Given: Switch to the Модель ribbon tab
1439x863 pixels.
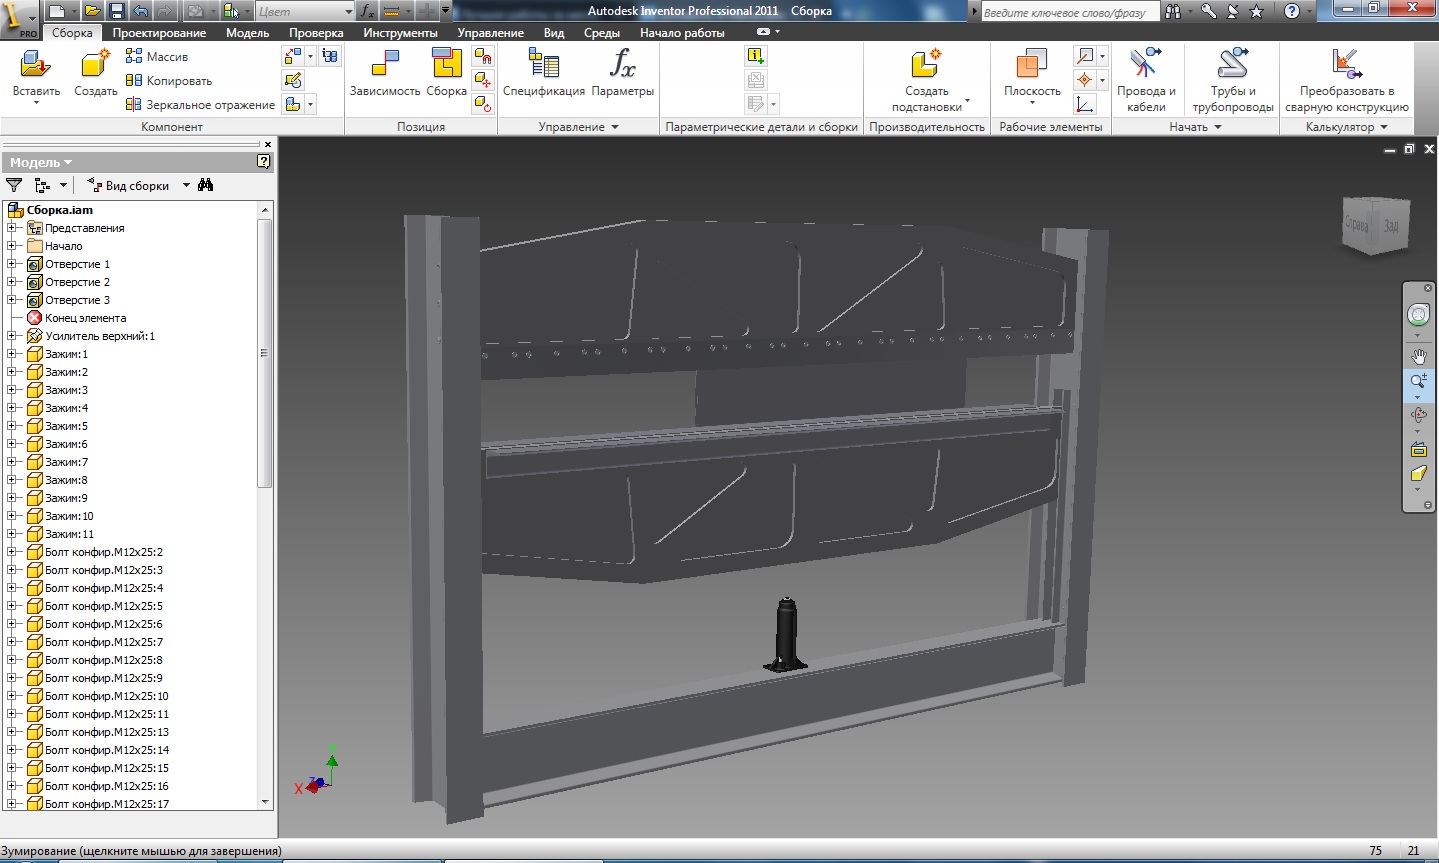Looking at the screenshot, I should click(247, 32).
